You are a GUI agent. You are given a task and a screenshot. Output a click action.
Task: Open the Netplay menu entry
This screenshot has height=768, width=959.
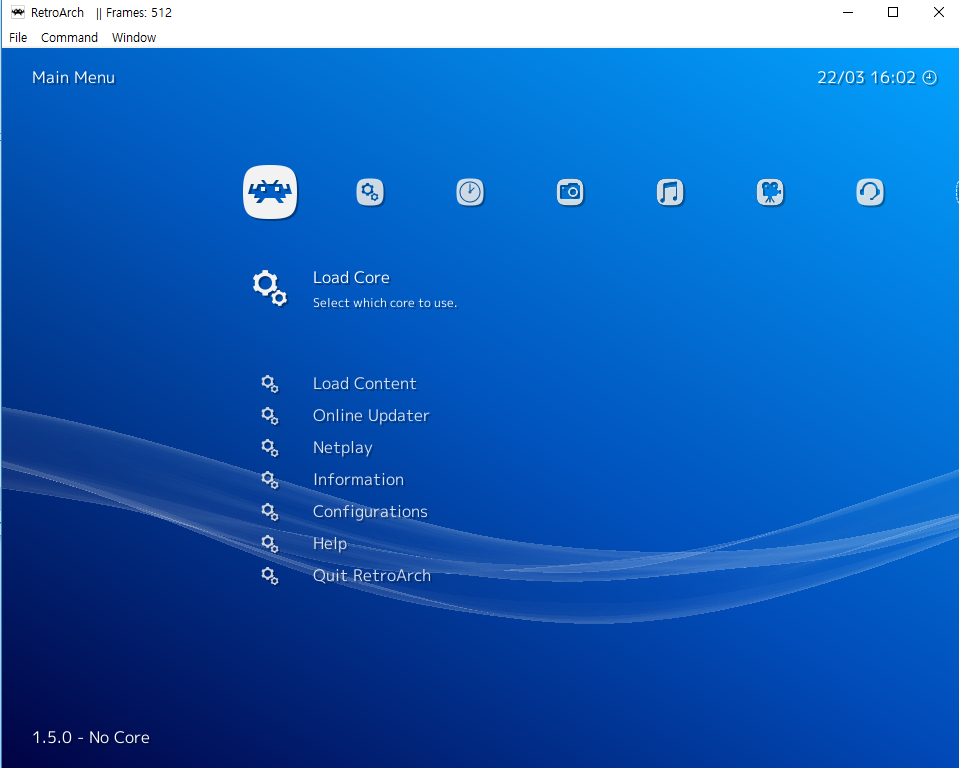coord(342,448)
